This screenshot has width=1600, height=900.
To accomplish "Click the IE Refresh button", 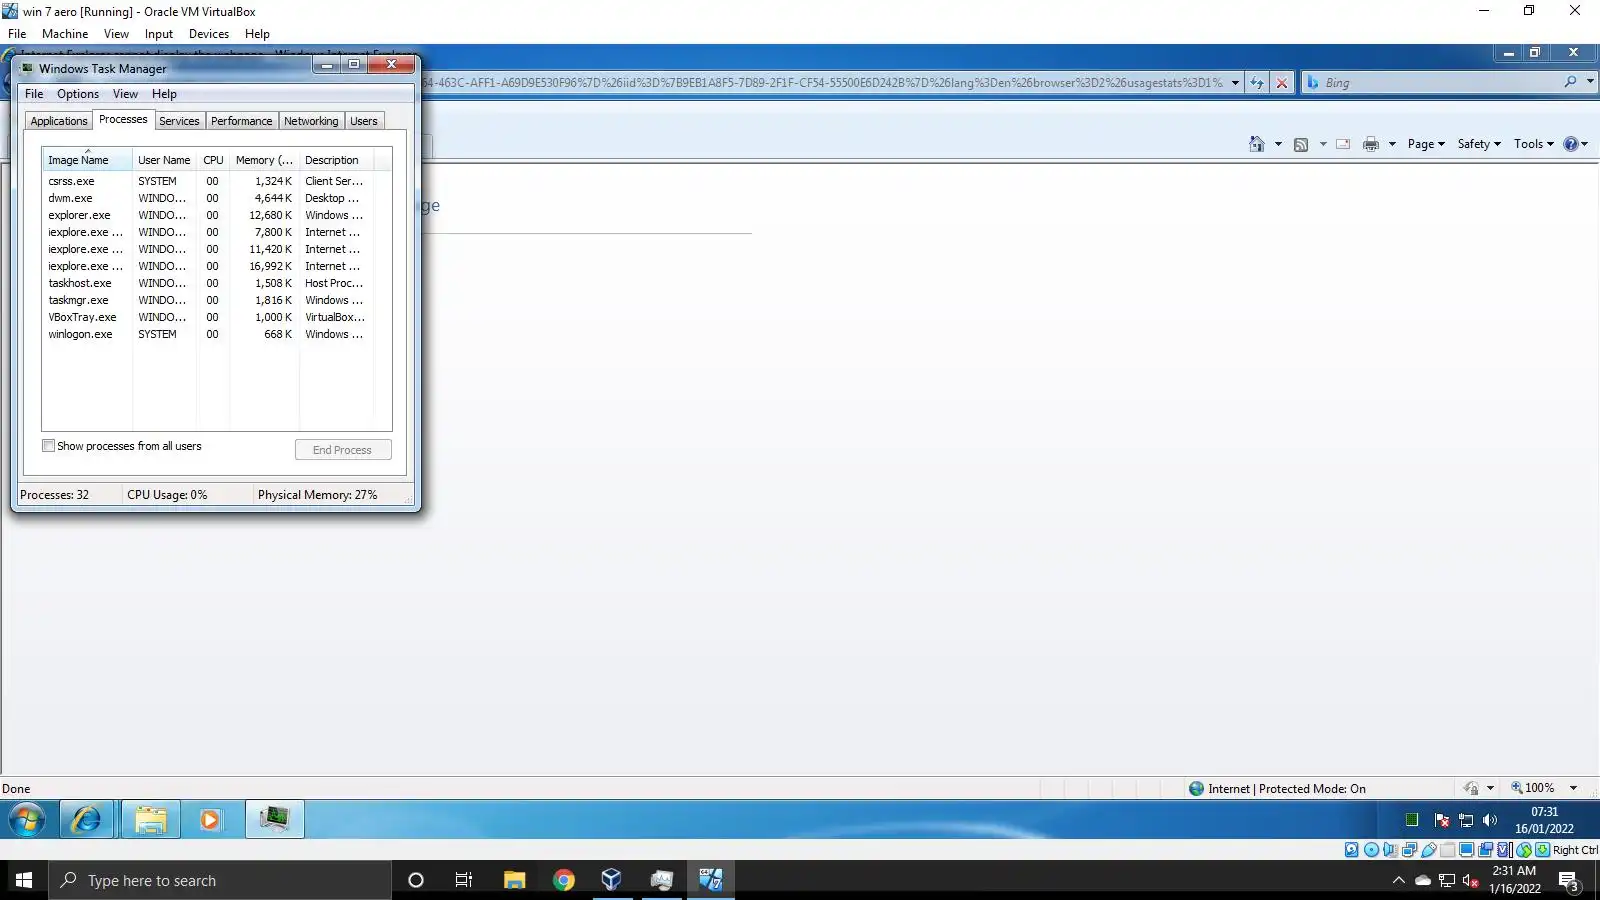I will click(x=1257, y=83).
